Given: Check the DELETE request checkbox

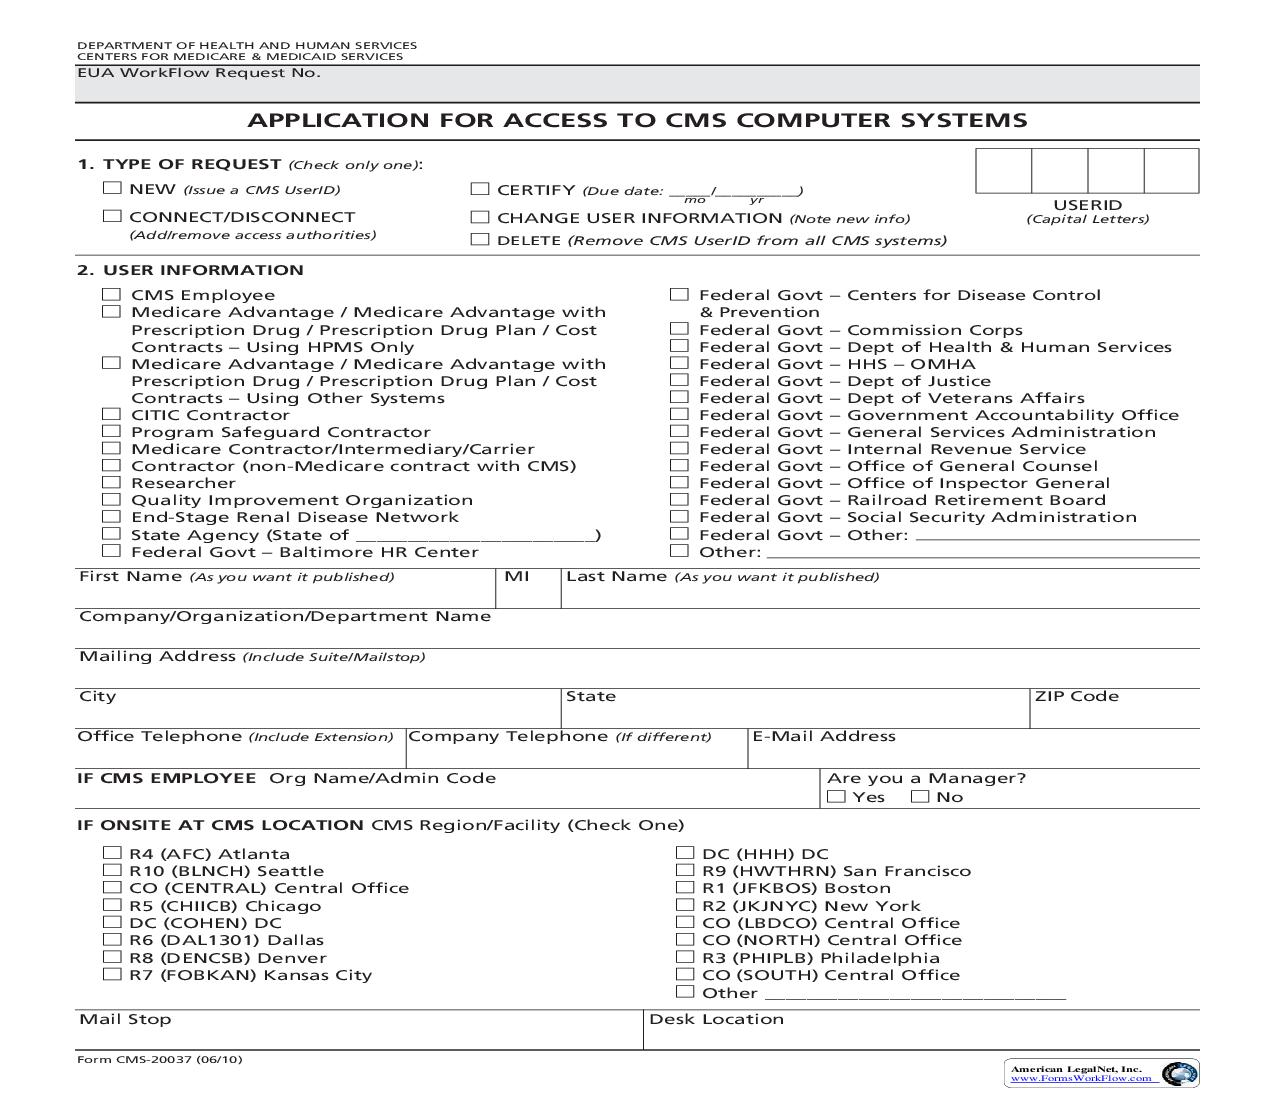Looking at the screenshot, I should 478,239.
